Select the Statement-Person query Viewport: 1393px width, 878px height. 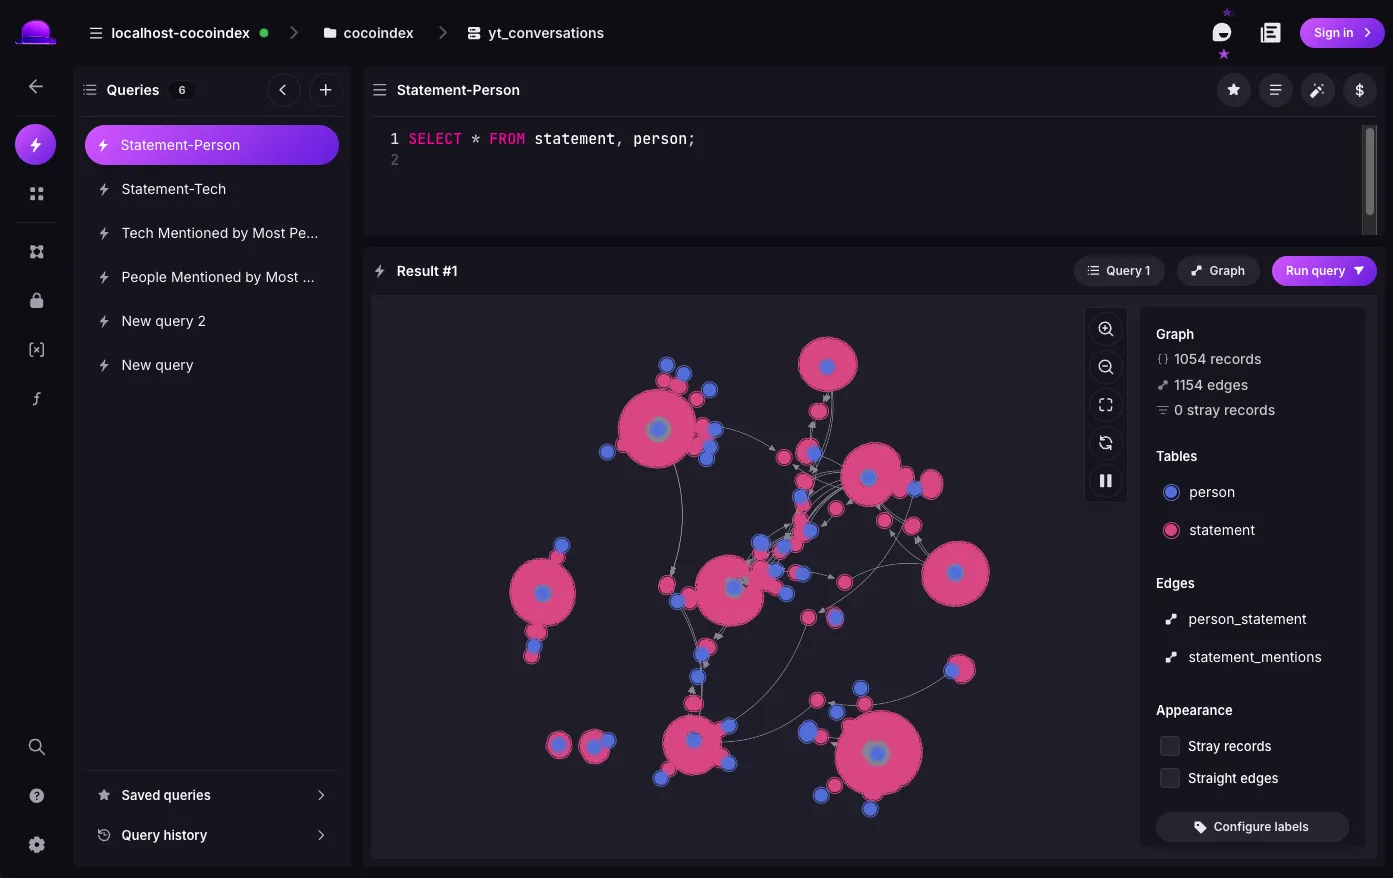212,145
